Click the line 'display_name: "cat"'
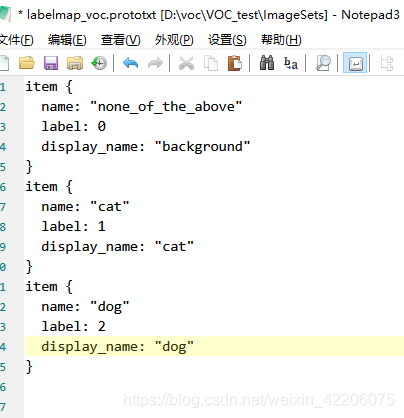 pyautogui.click(x=117, y=247)
